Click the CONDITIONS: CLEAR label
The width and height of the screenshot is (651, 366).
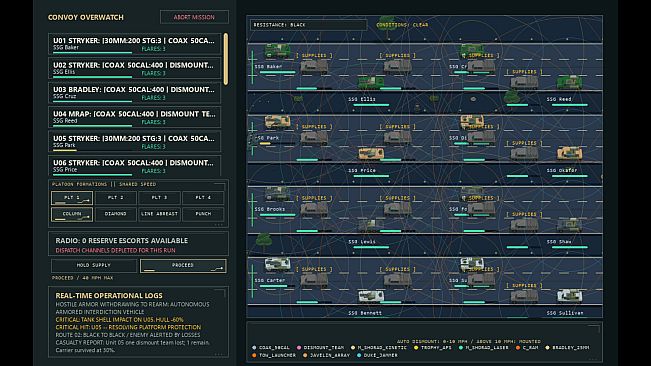pos(402,25)
